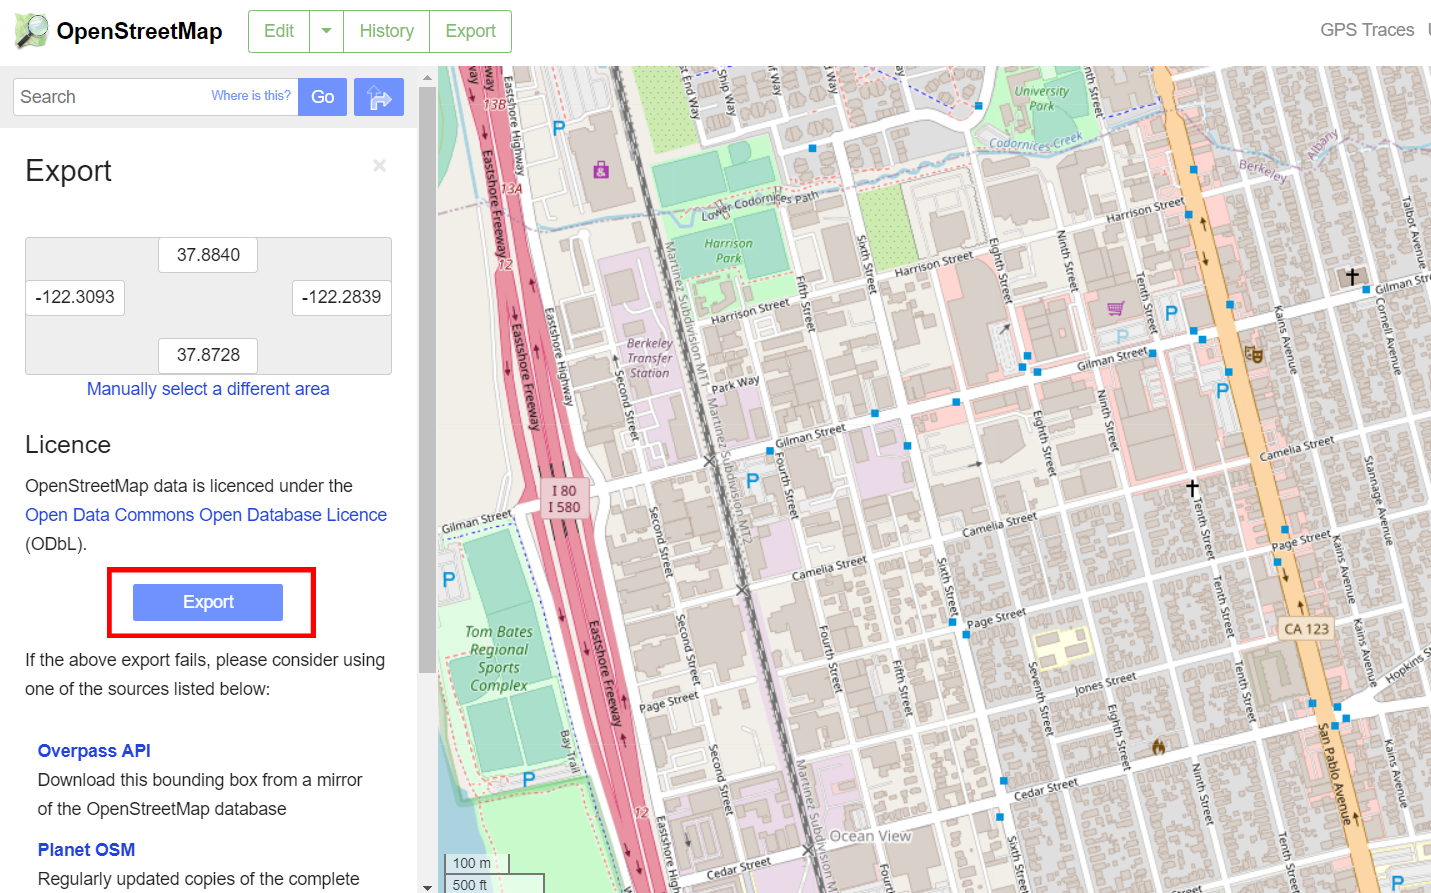Image resolution: width=1431 pixels, height=893 pixels.
Task: Open the Planet OSM link
Action: click(86, 850)
